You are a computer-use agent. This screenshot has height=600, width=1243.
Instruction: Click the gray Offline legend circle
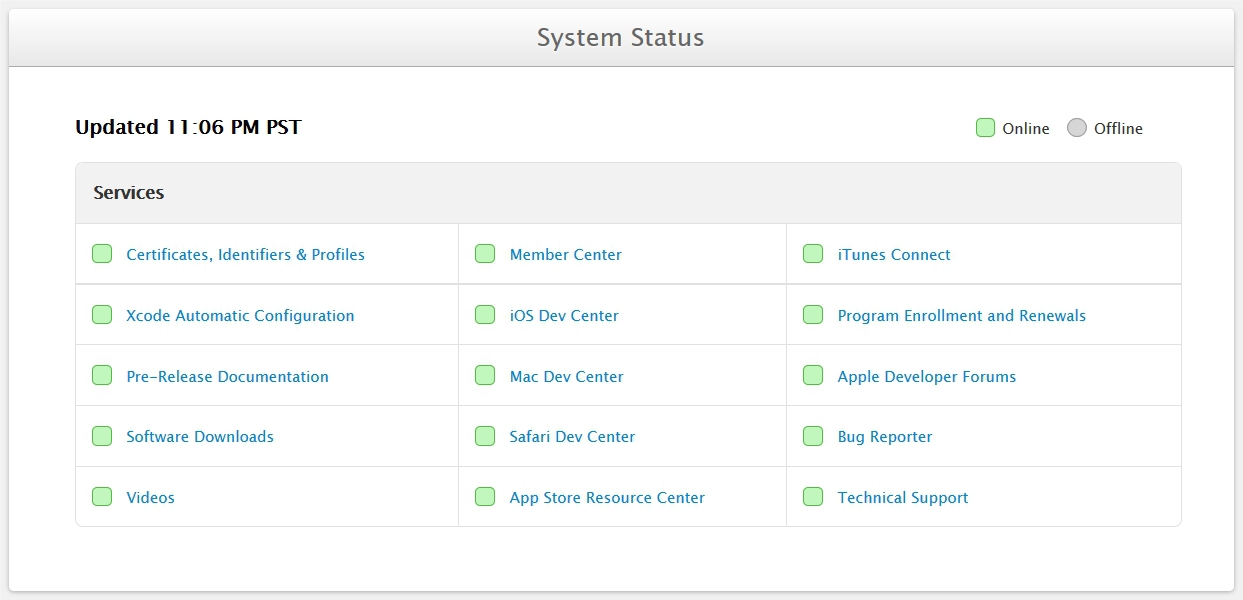1076,128
